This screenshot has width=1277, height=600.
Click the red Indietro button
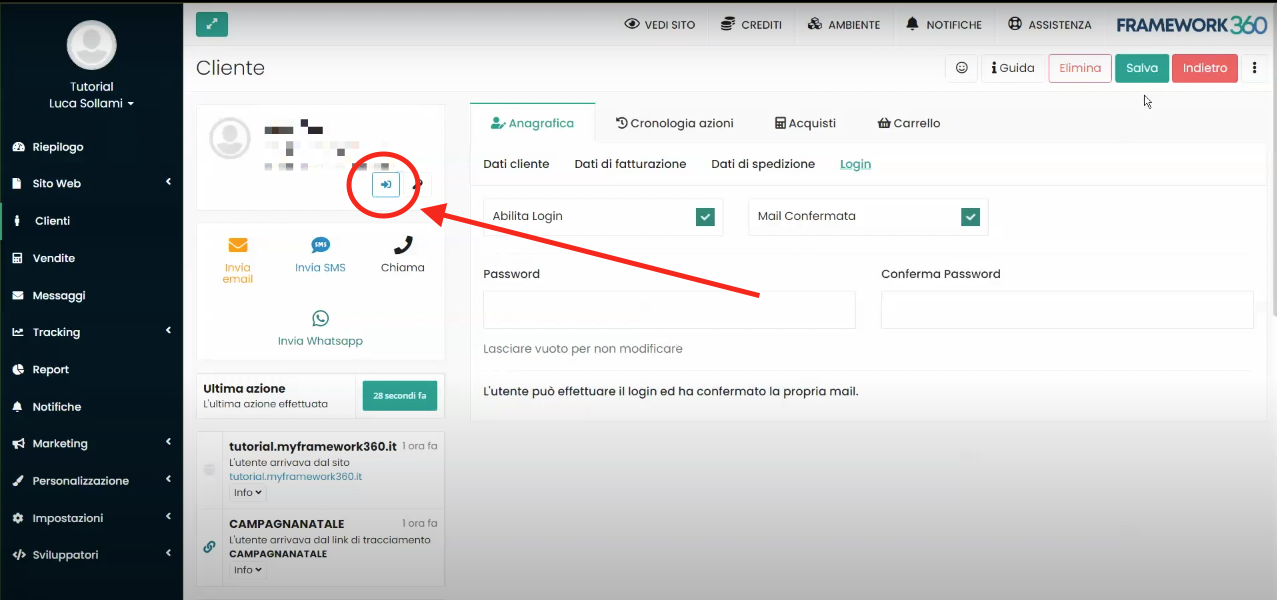pyautogui.click(x=1204, y=68)
